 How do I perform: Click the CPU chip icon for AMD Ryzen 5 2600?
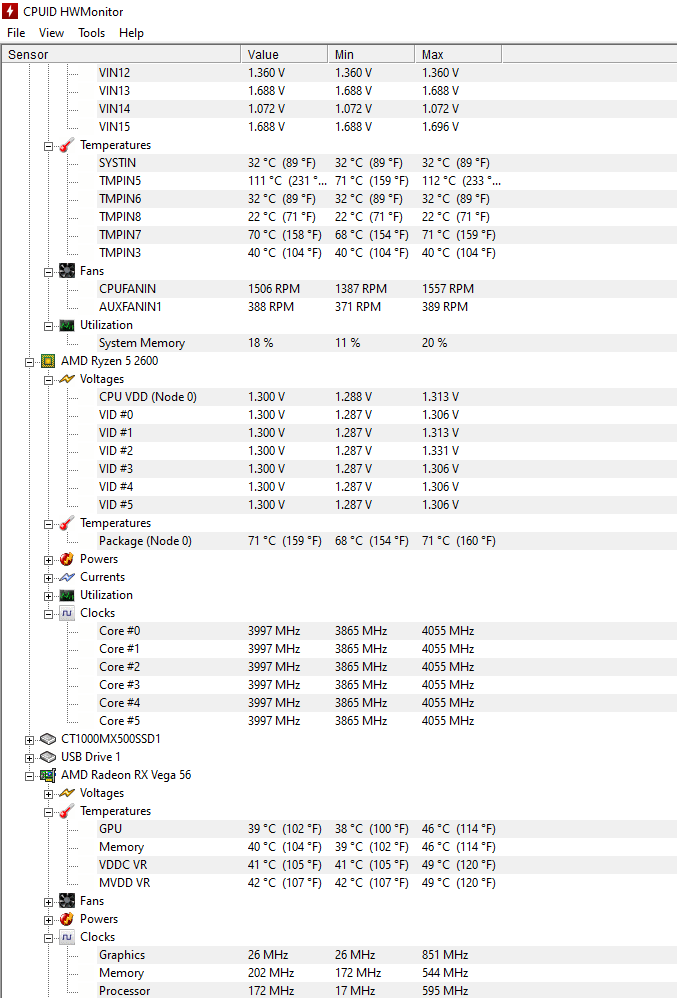tap(48, 362)
